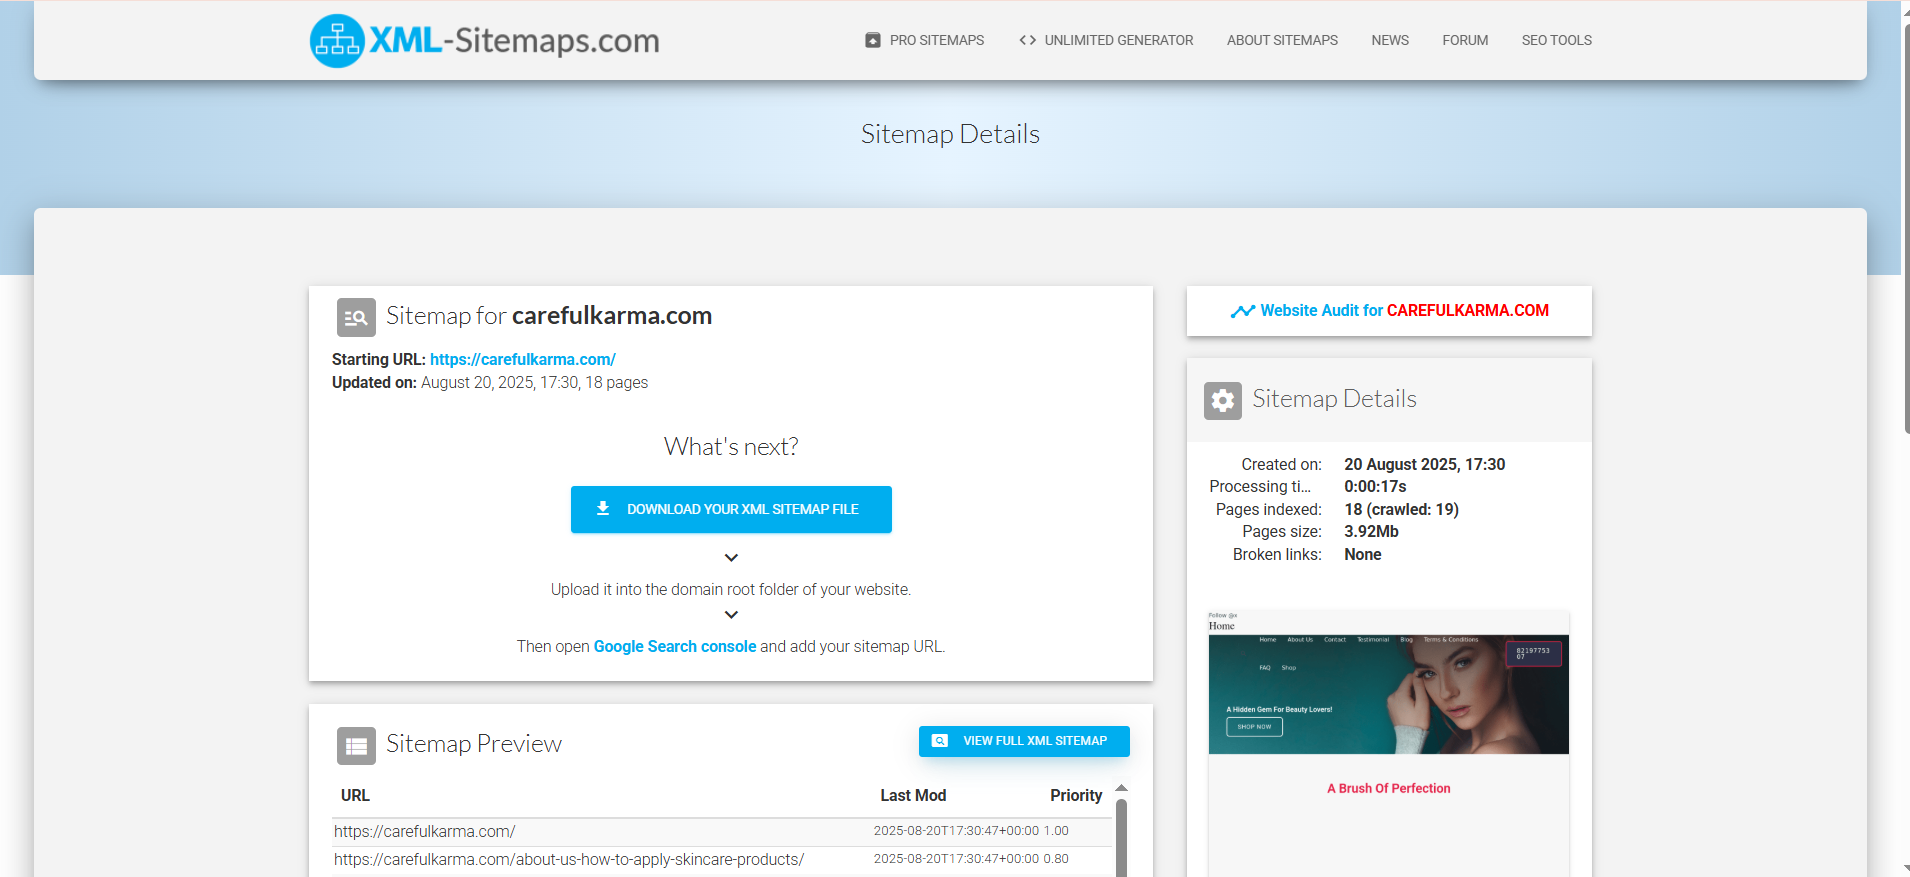Open the Google Search console link
Viewport: 1910px width, 877px height.
(674, 647)
